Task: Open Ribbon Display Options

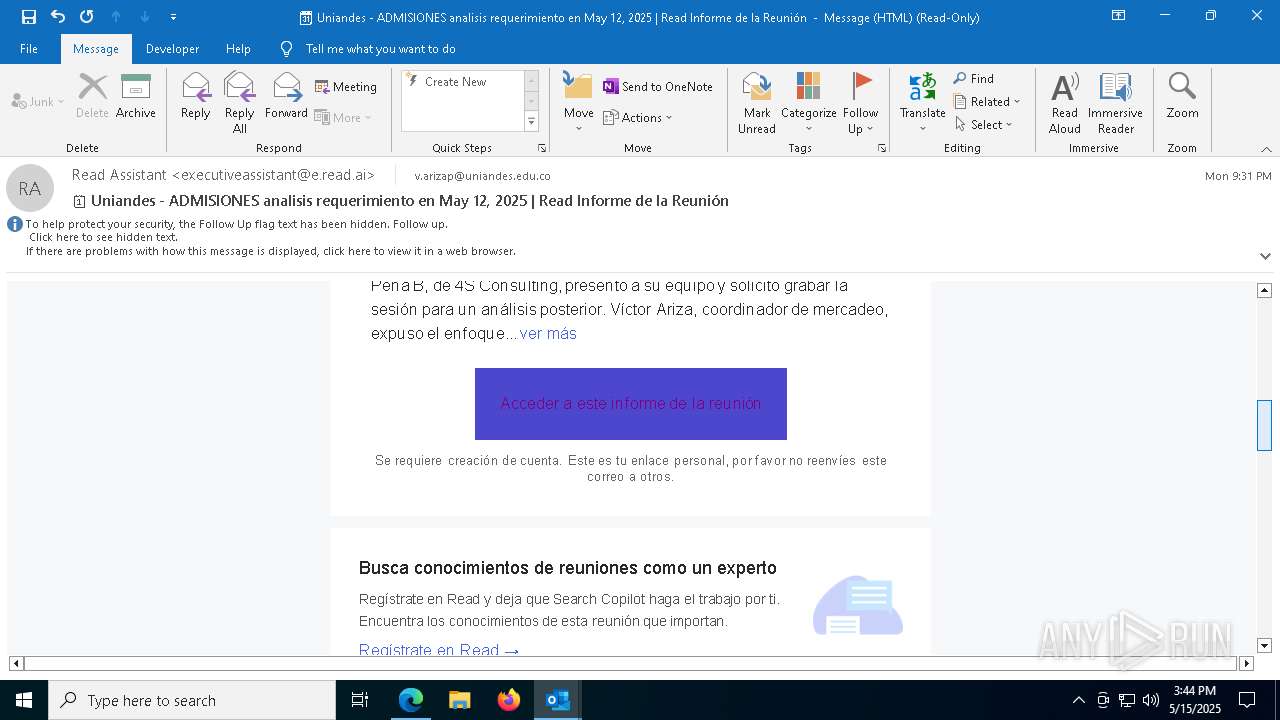Action: (1119, 16)
